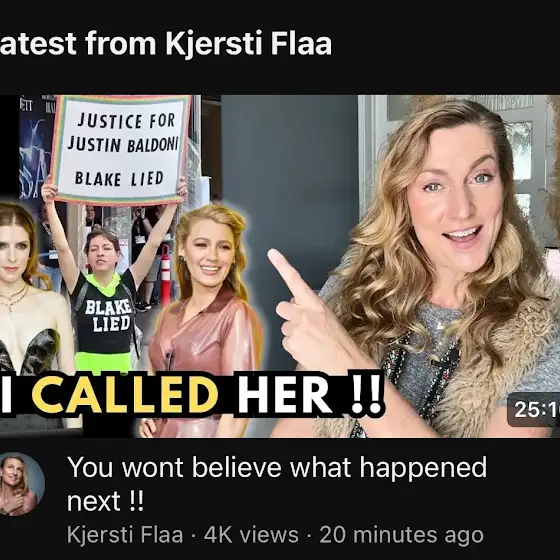Open the Kjersti Flaa channel avatar
560x560 pixels.
(x=19, y=484)
